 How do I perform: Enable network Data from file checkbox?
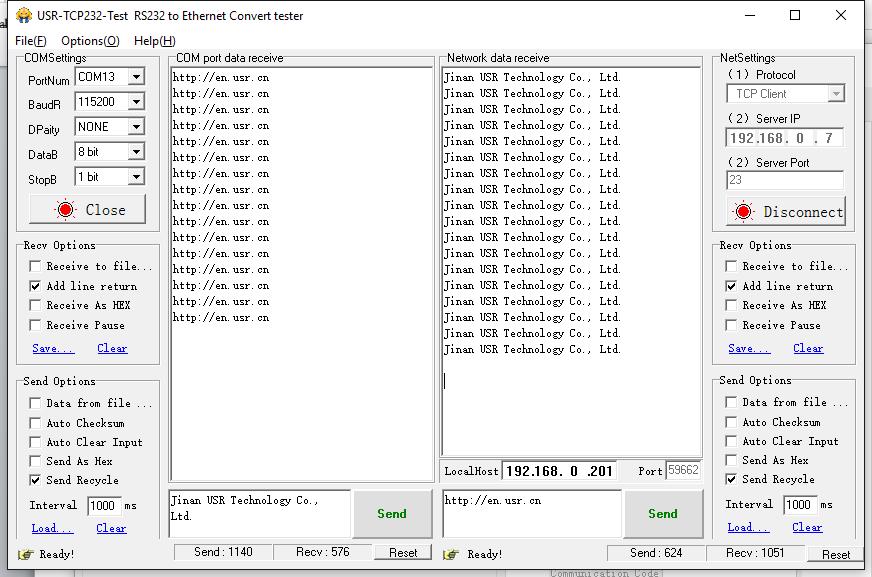coord(731,402)
